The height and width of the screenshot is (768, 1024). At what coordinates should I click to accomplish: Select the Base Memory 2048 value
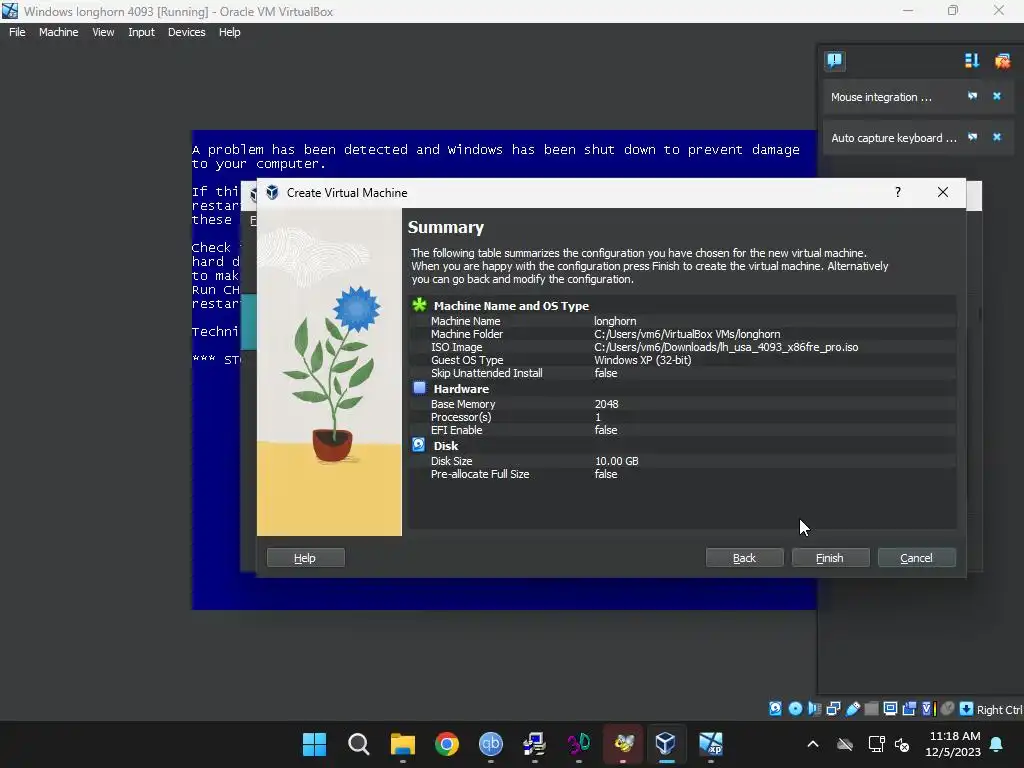(607, 404)
